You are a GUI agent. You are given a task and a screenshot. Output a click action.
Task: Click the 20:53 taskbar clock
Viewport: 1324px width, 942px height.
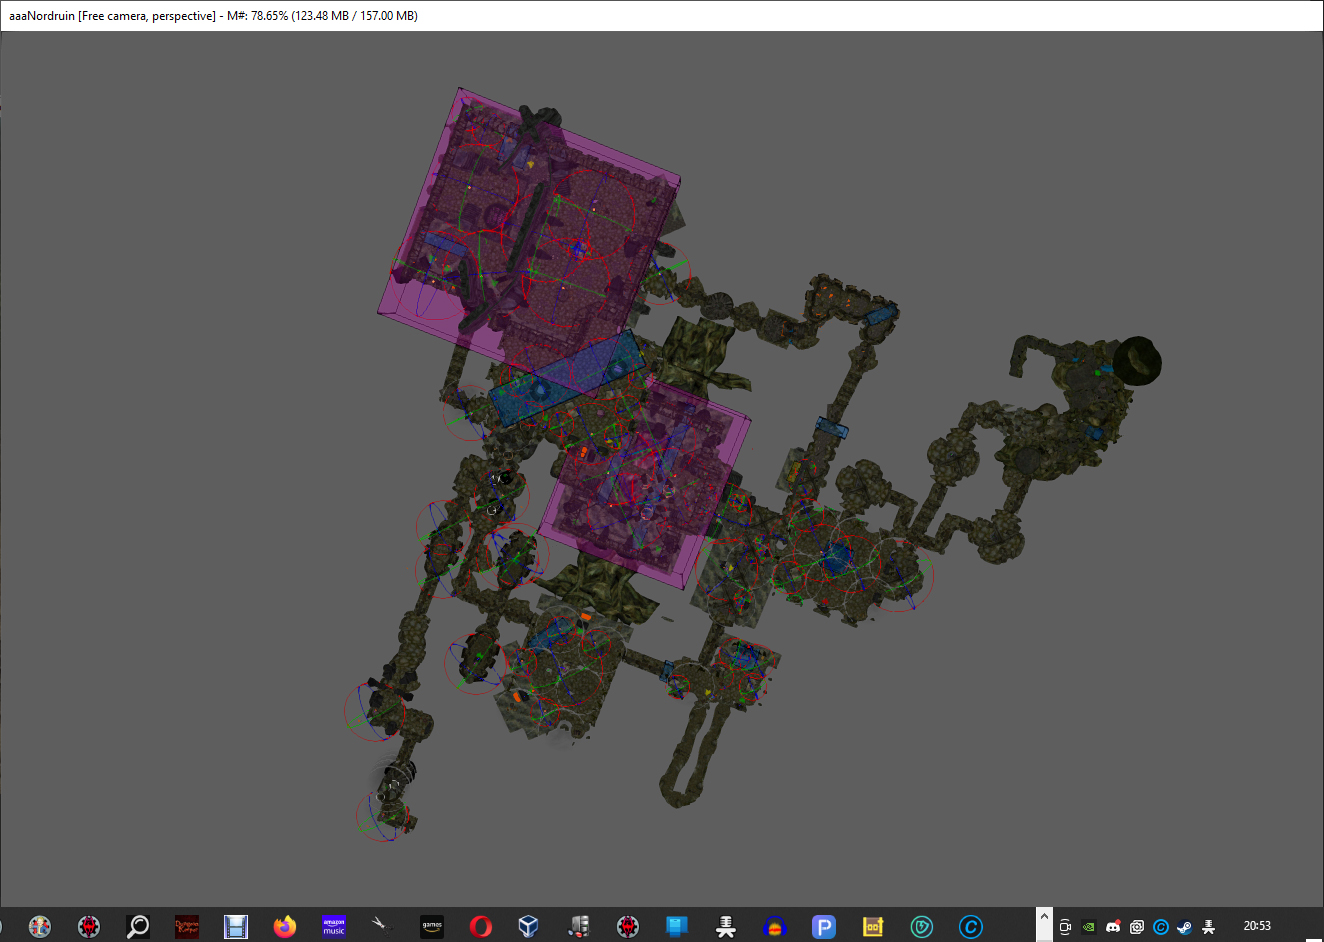(1257, 926)
